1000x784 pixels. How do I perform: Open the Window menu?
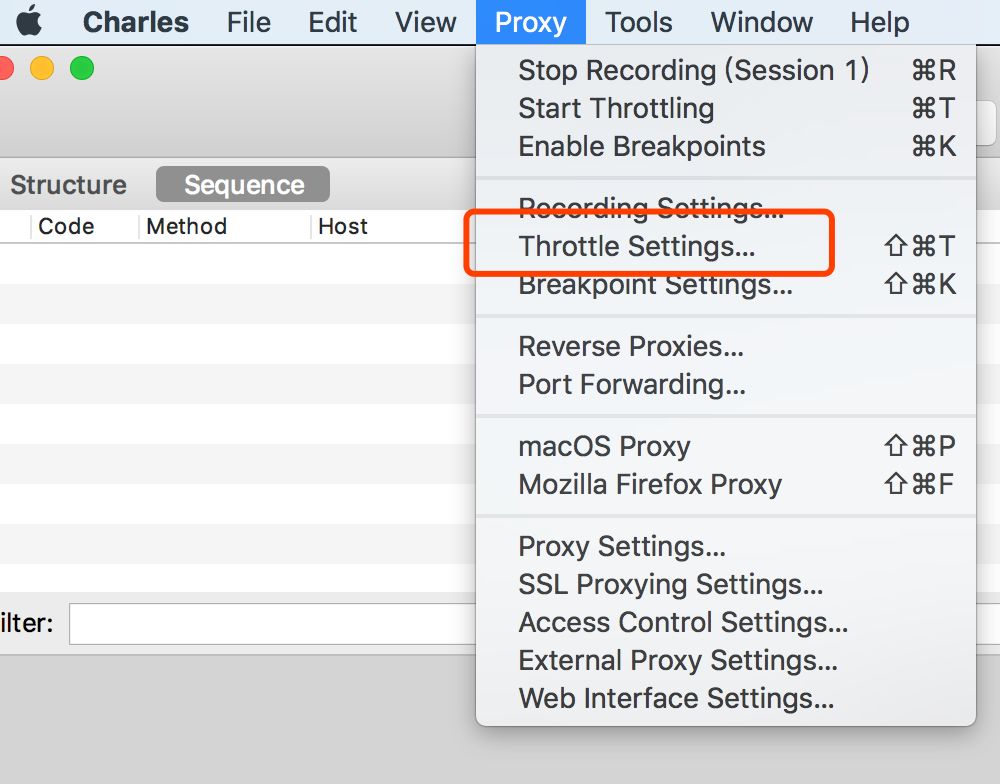(761, 22)
